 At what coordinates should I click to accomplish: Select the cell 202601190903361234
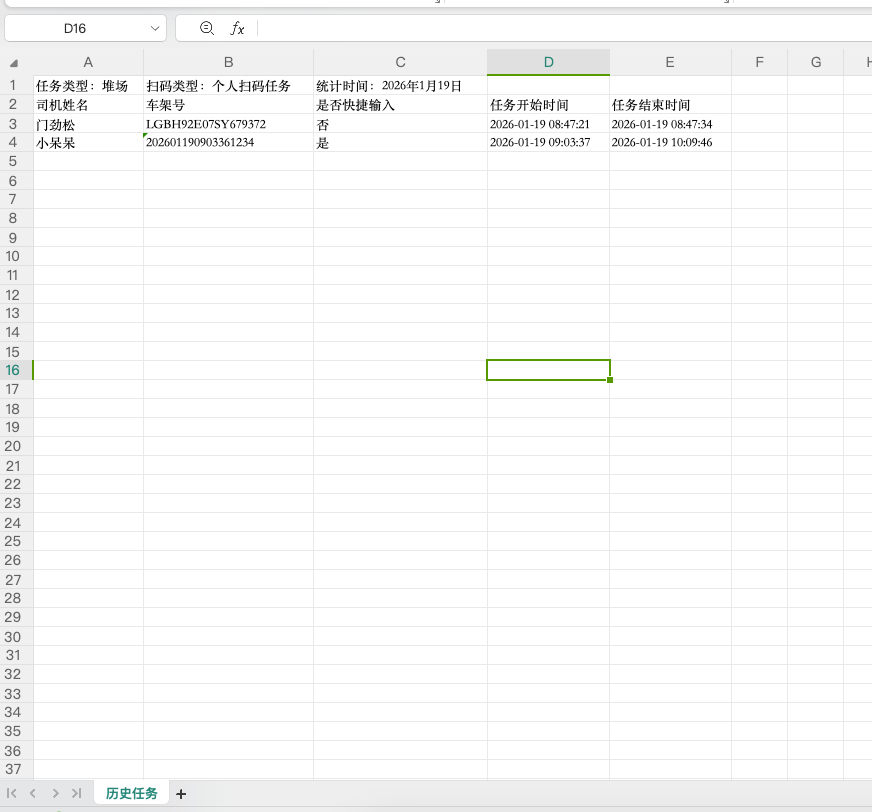point(228,142)
